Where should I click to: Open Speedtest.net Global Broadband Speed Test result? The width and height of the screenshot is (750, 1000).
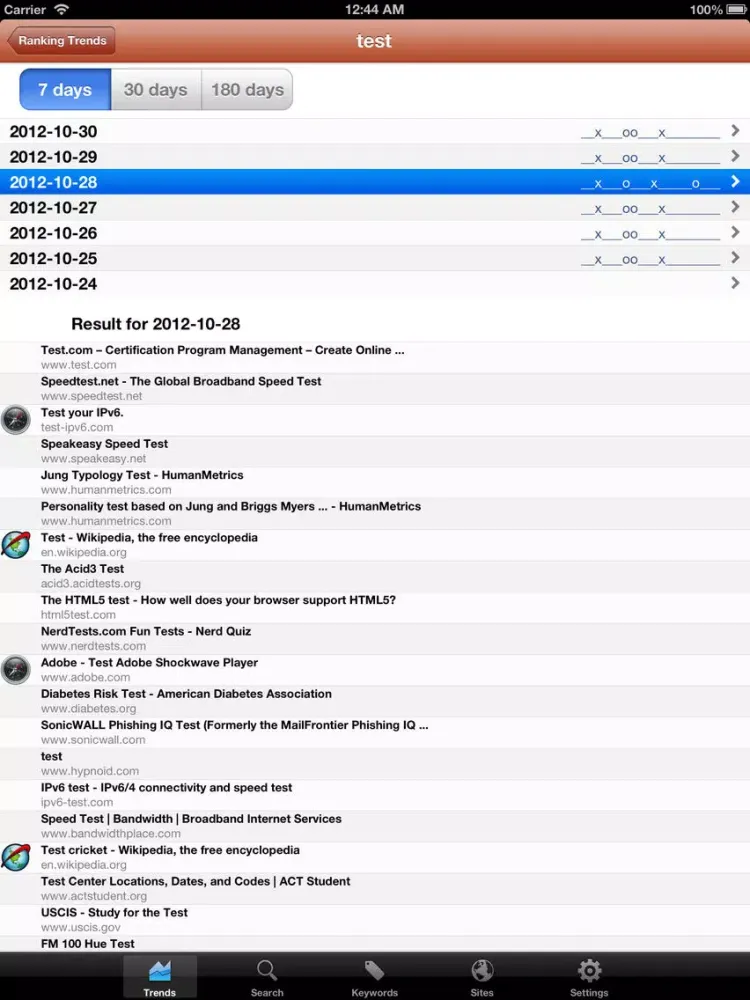tap(375, 388)
